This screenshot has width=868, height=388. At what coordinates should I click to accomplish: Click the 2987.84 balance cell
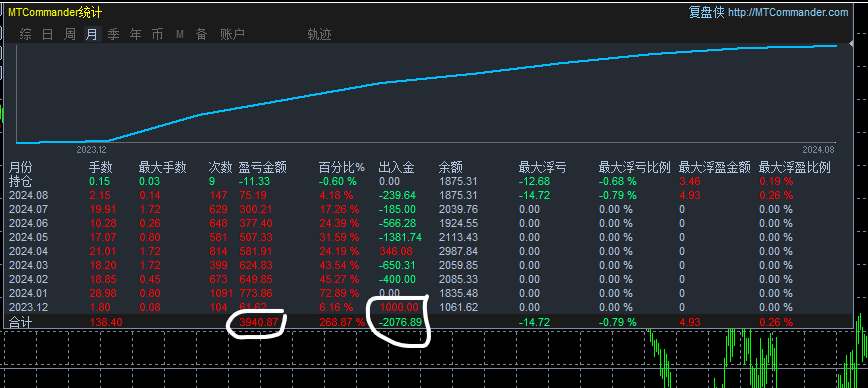coord(458,251)
